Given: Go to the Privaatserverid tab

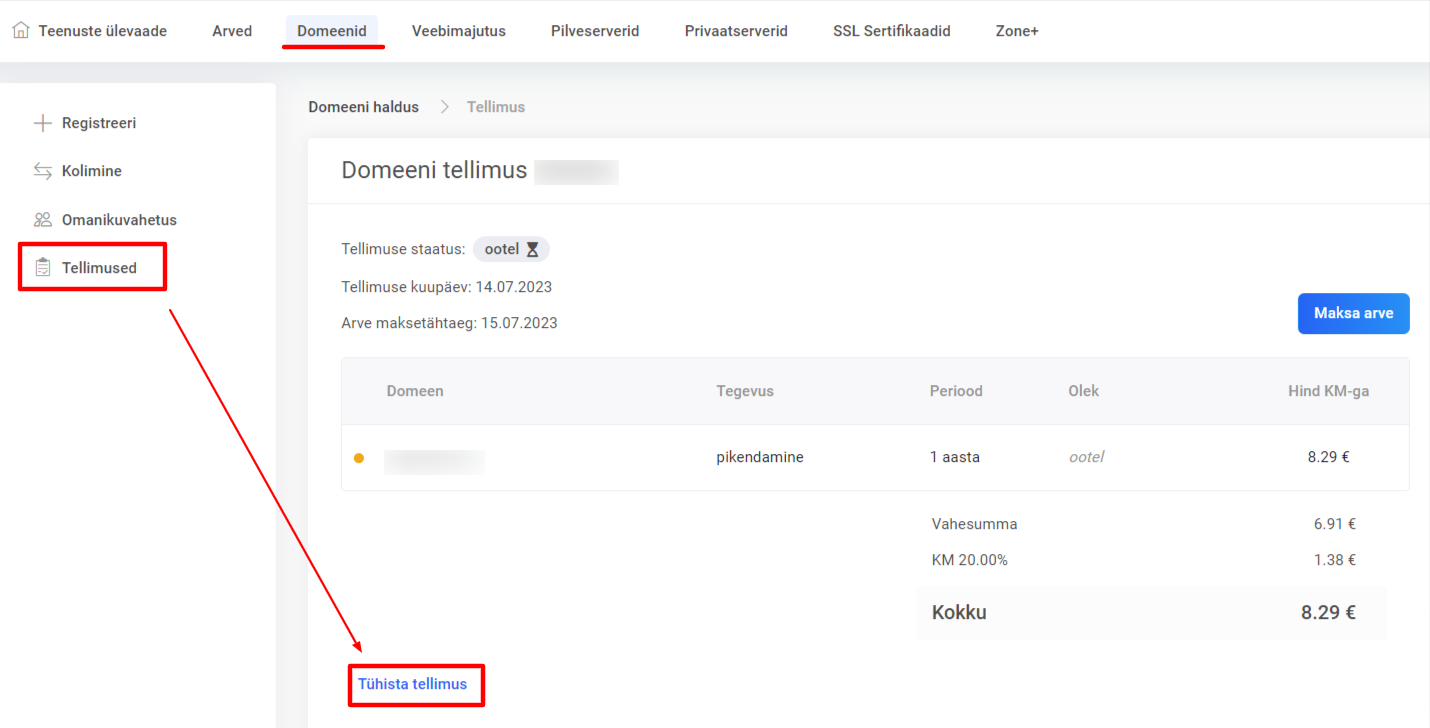Looking at the screenshot, I should coord(736,31).
